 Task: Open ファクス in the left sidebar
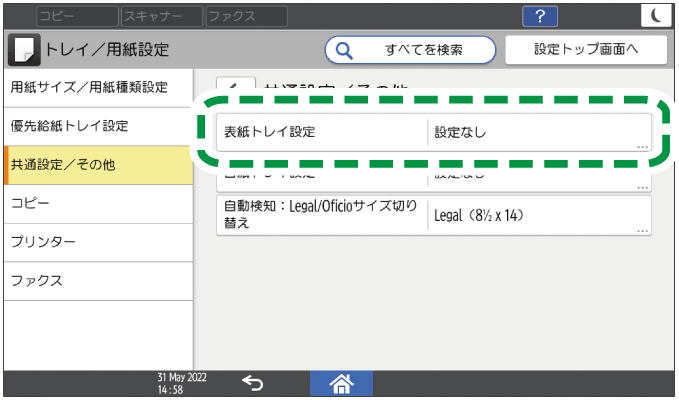coord(98,281)
